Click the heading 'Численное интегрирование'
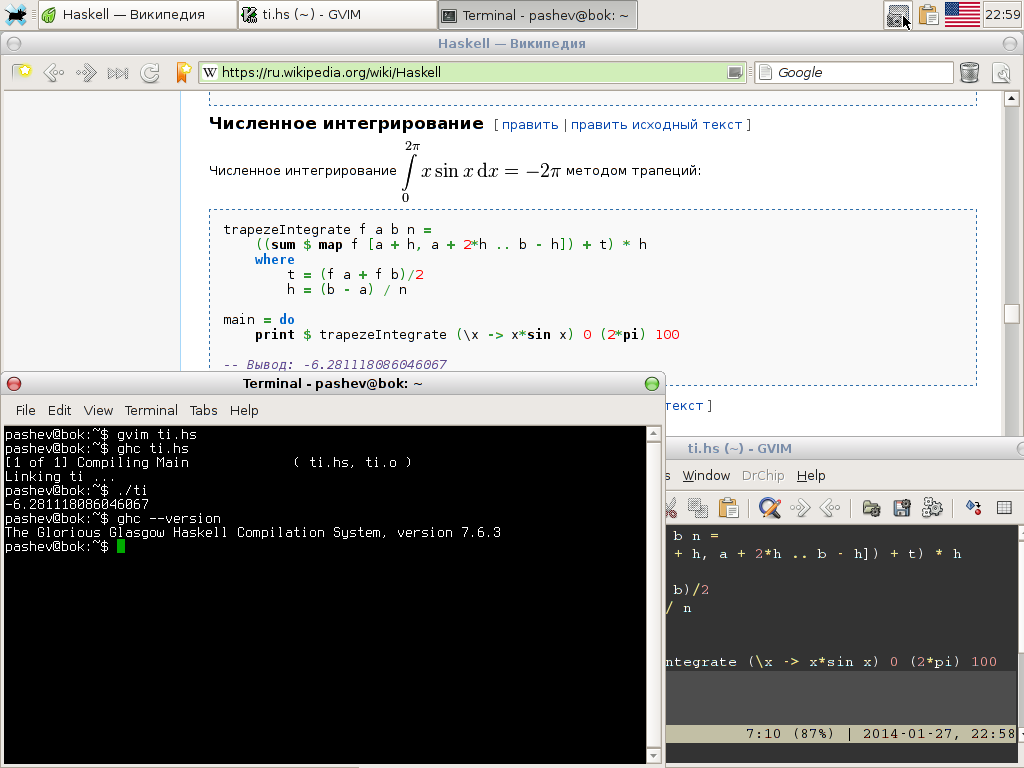The height and width of the screenshot is (768, 1024). click(346, 123)
